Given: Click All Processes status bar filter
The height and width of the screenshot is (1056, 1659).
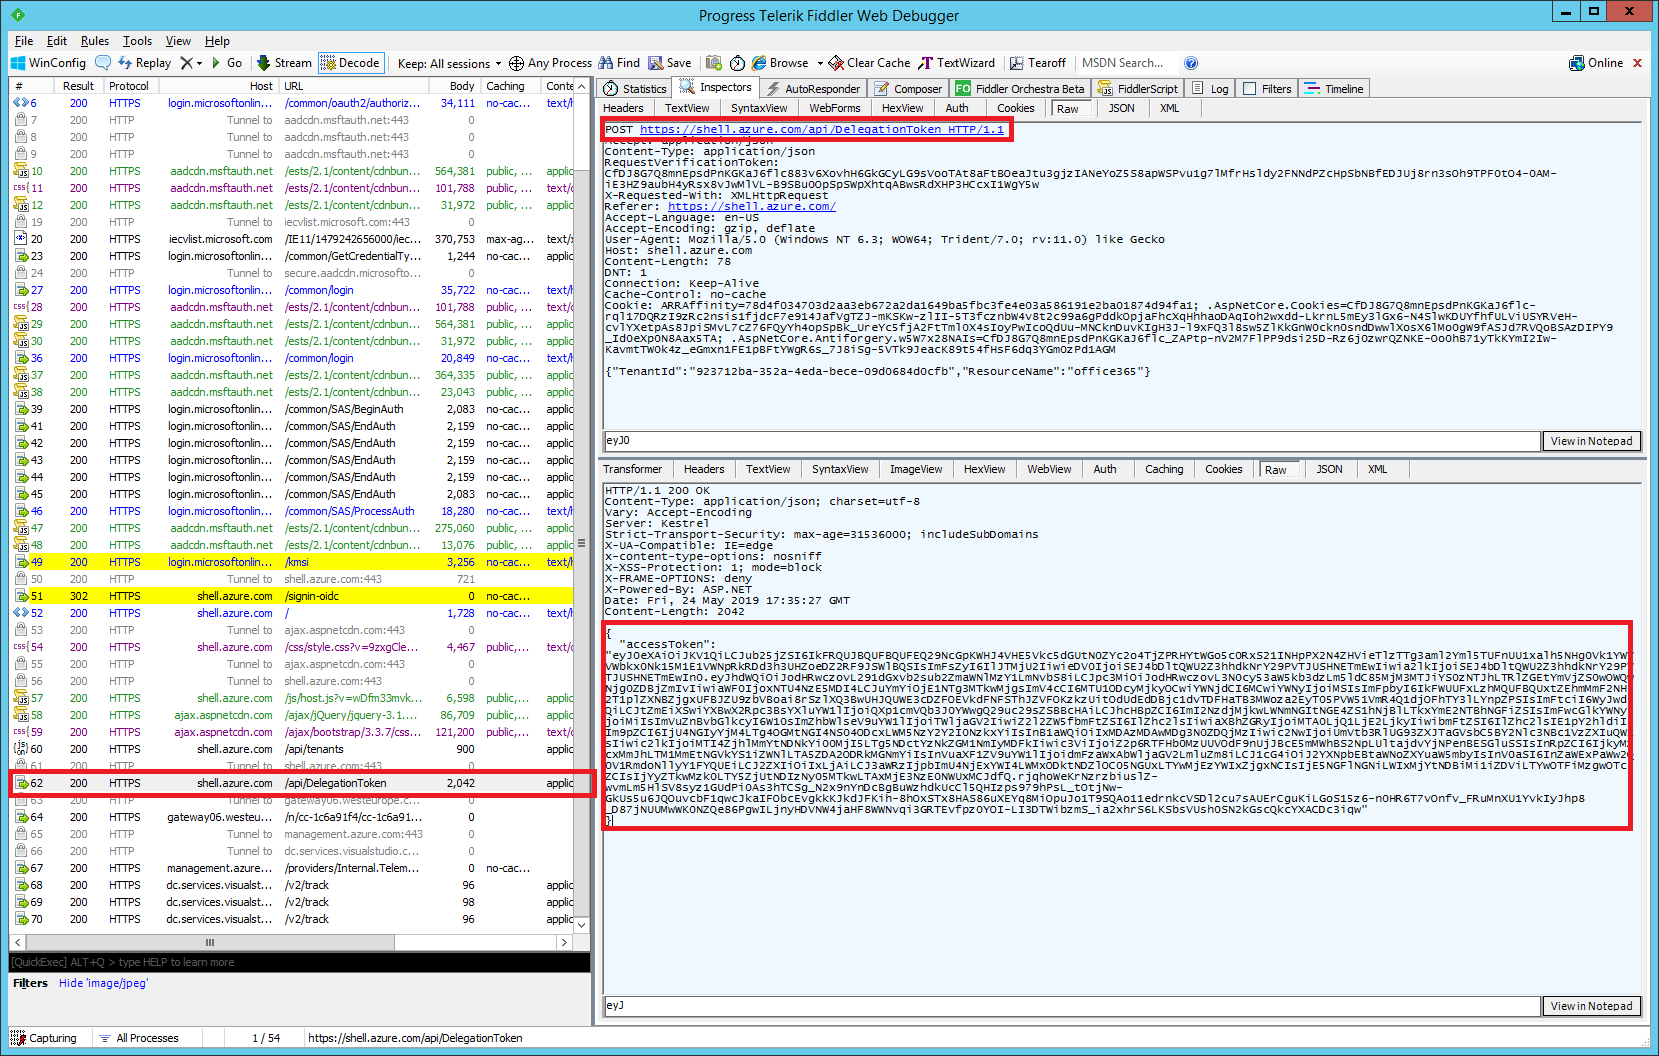Looking at the screenshot, I should tap(139, 1038).
